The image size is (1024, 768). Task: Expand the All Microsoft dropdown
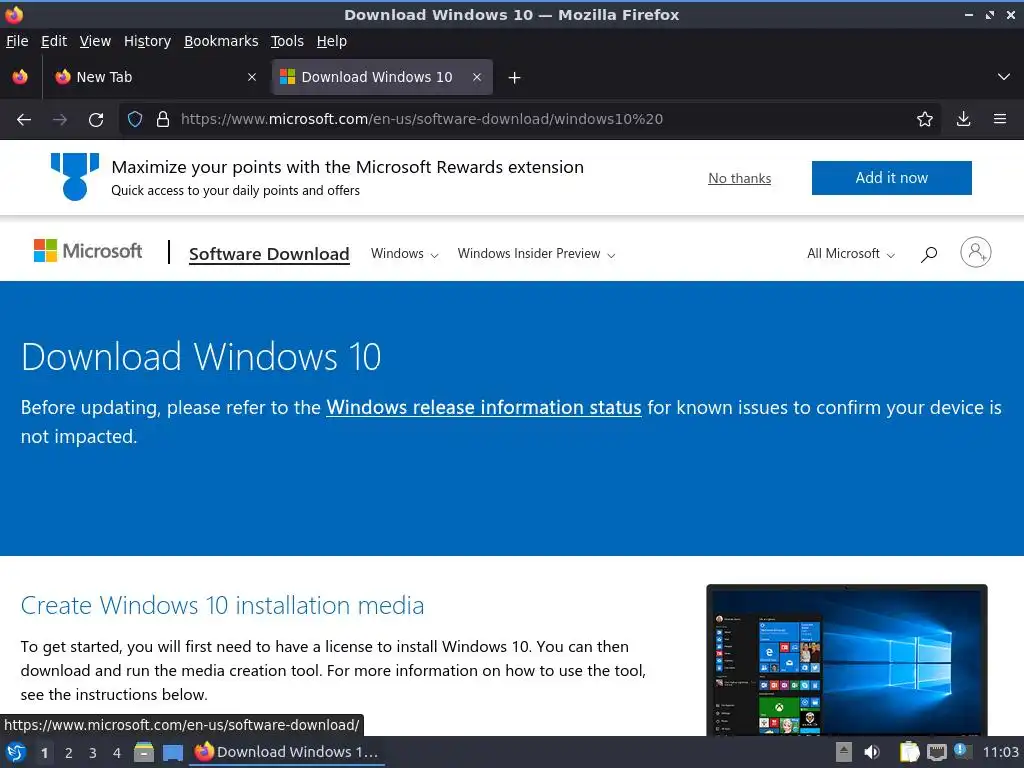[850, 253]
